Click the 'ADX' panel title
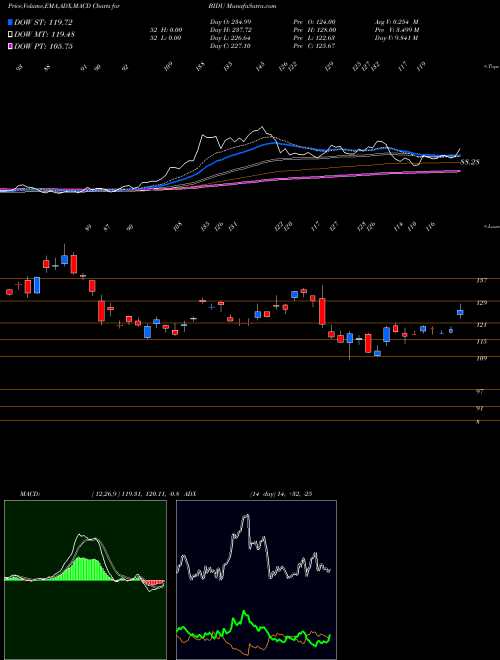Viewport: 500px width, 660px height. point(190,494)
